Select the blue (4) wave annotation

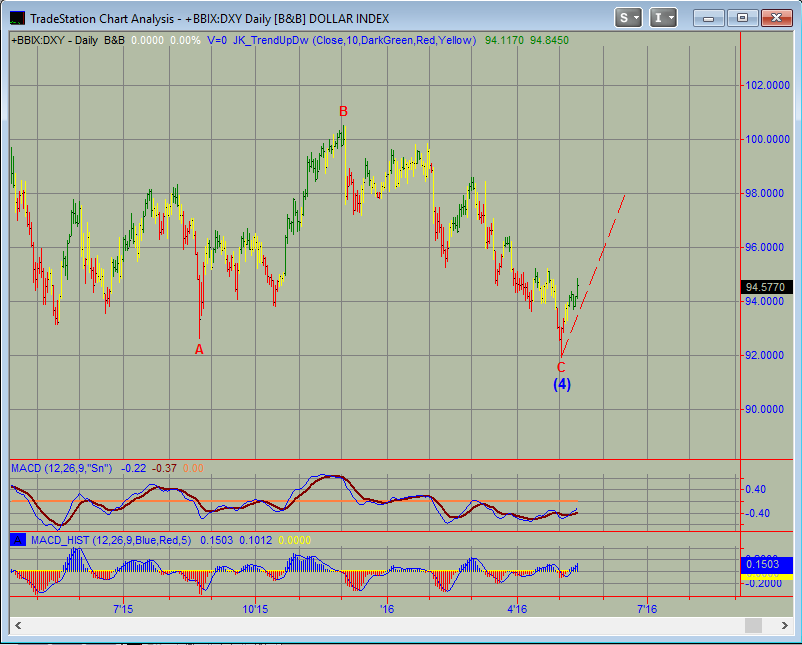[x=562, y=384]
